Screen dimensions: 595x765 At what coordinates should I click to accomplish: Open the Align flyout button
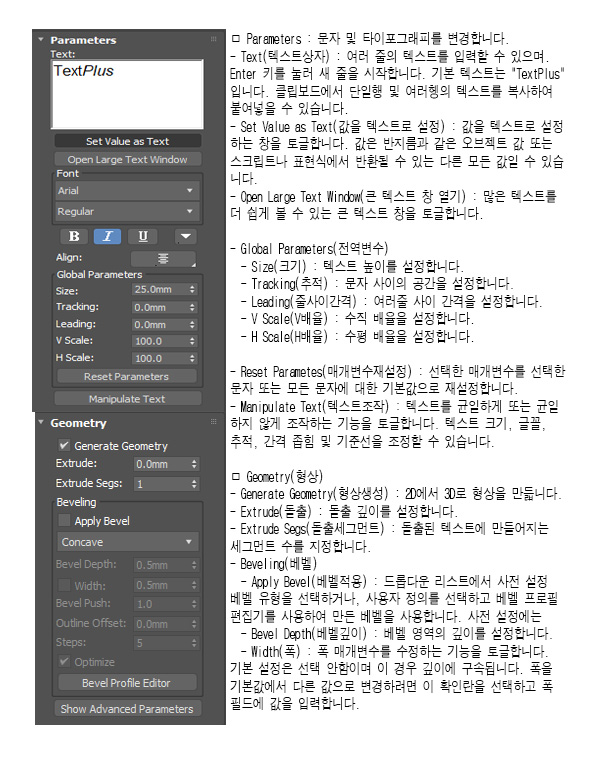pyautogui.click(x=163, y=259)
